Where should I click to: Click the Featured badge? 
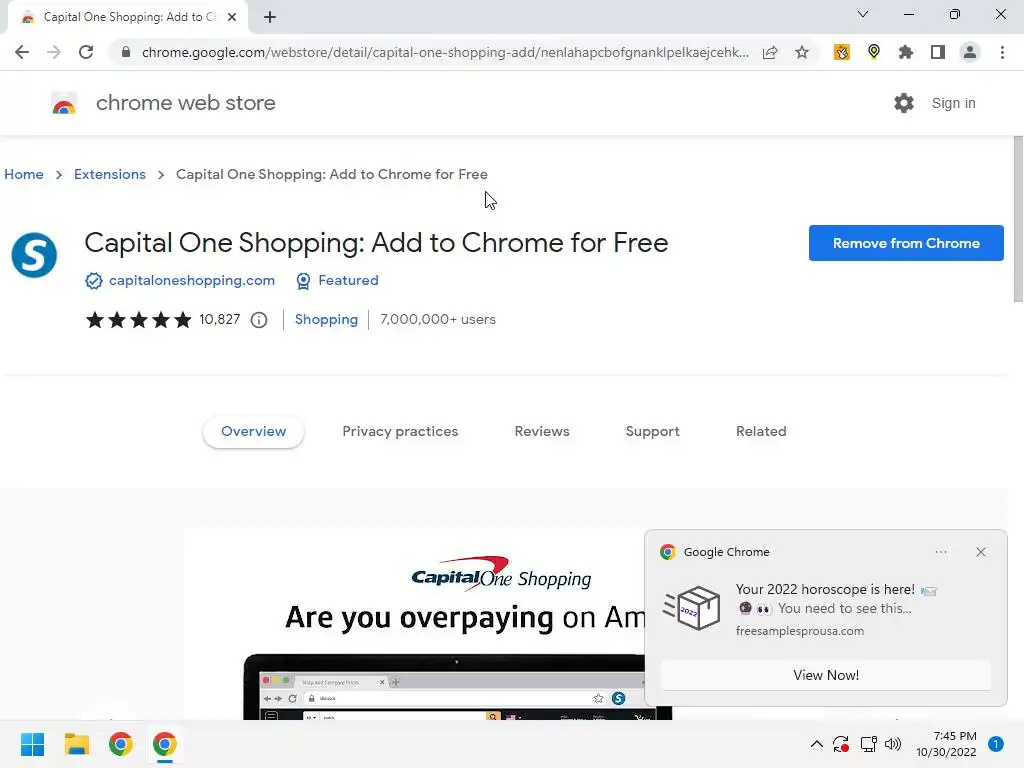337,280
